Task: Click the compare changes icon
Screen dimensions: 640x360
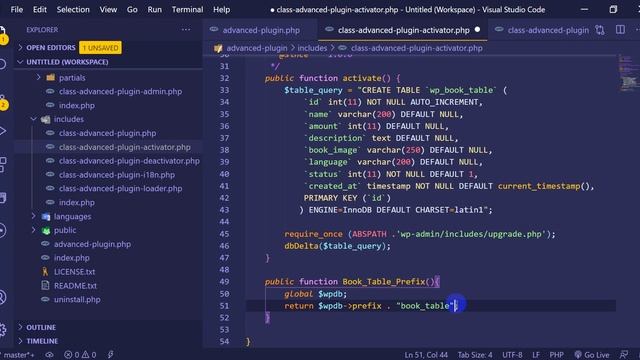Action: [600, 30]
